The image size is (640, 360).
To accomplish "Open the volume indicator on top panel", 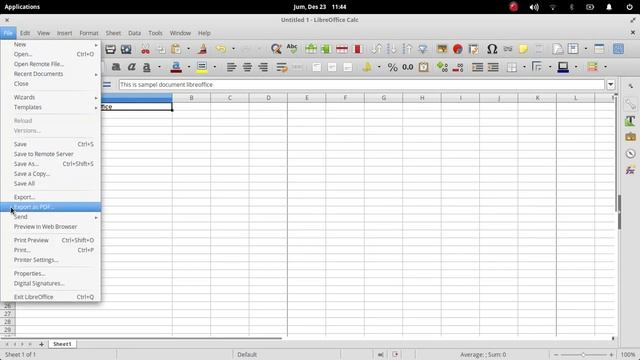I will (534, 7).
